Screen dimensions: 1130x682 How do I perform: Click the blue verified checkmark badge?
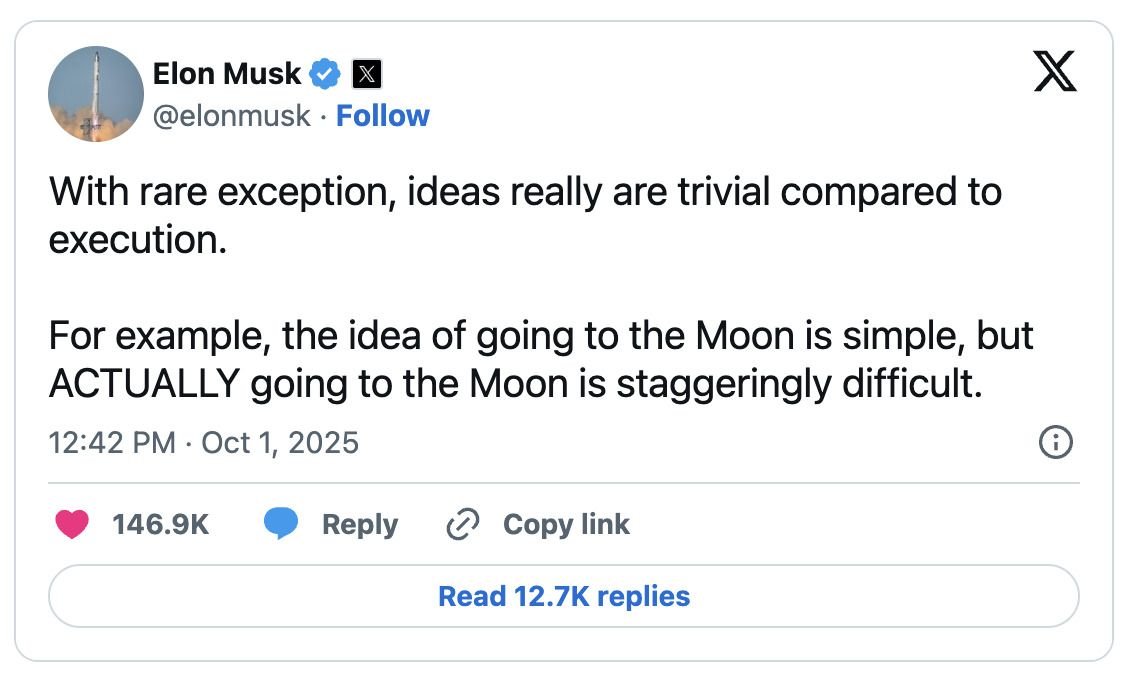click(326, 74)
